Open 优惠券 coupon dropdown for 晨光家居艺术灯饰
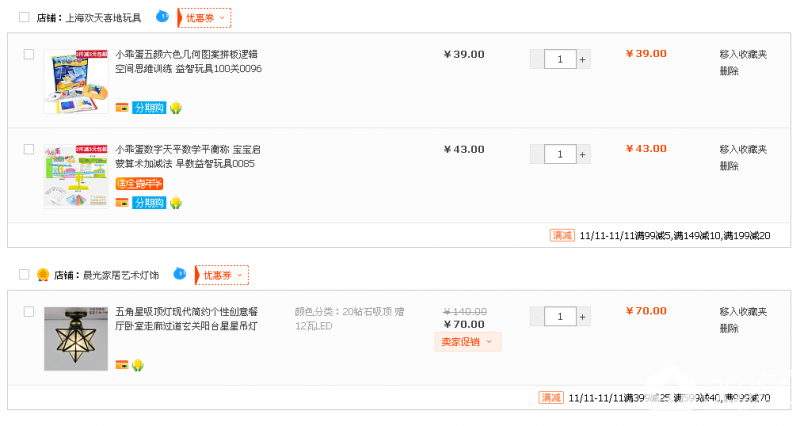The image size is (800, 426). point(224,274)
